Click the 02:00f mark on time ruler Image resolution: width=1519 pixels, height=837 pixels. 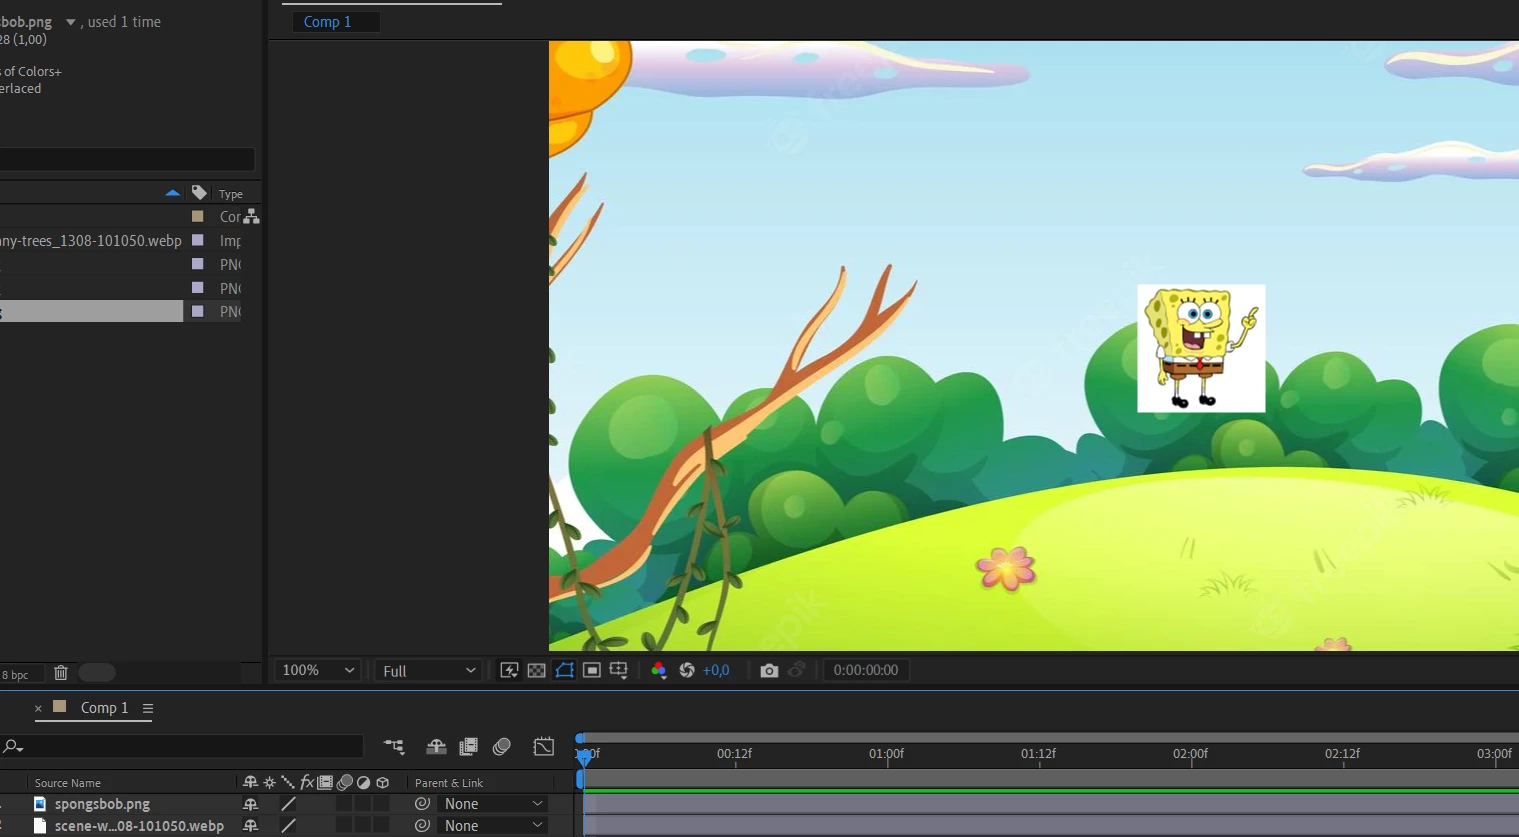pos(1190,754)
